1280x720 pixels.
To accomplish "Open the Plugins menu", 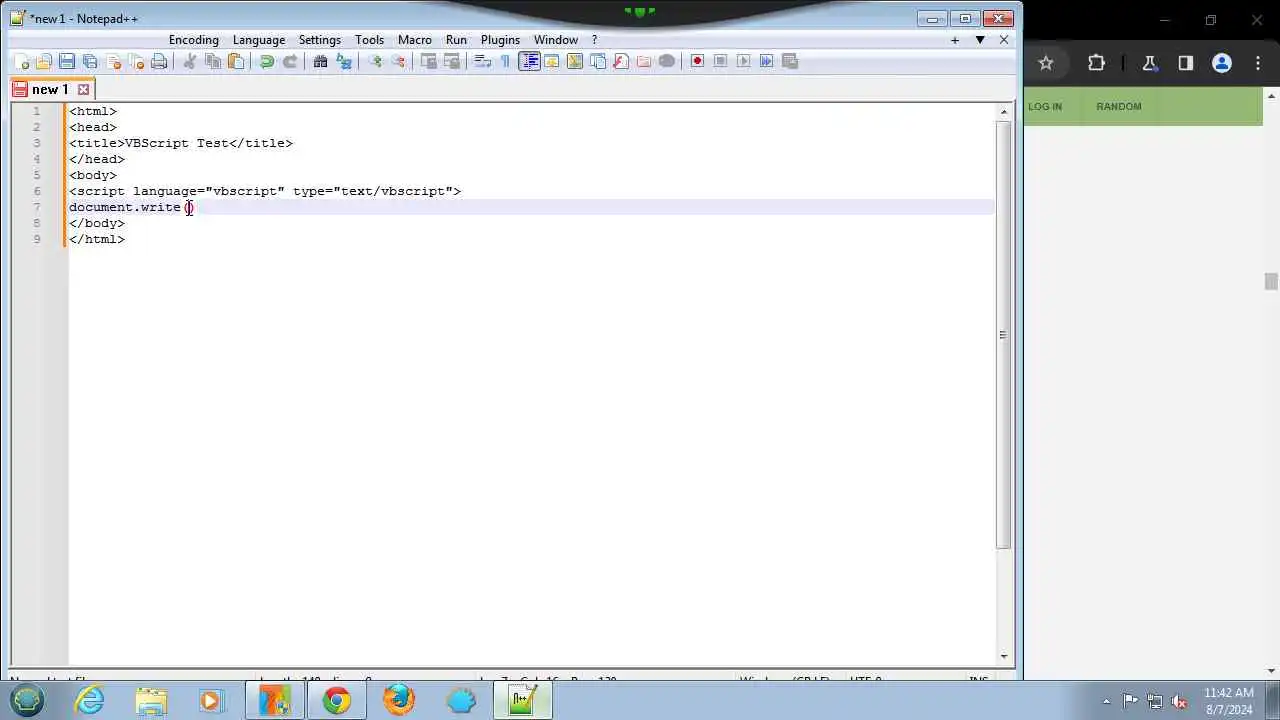I will click(500, 40).
